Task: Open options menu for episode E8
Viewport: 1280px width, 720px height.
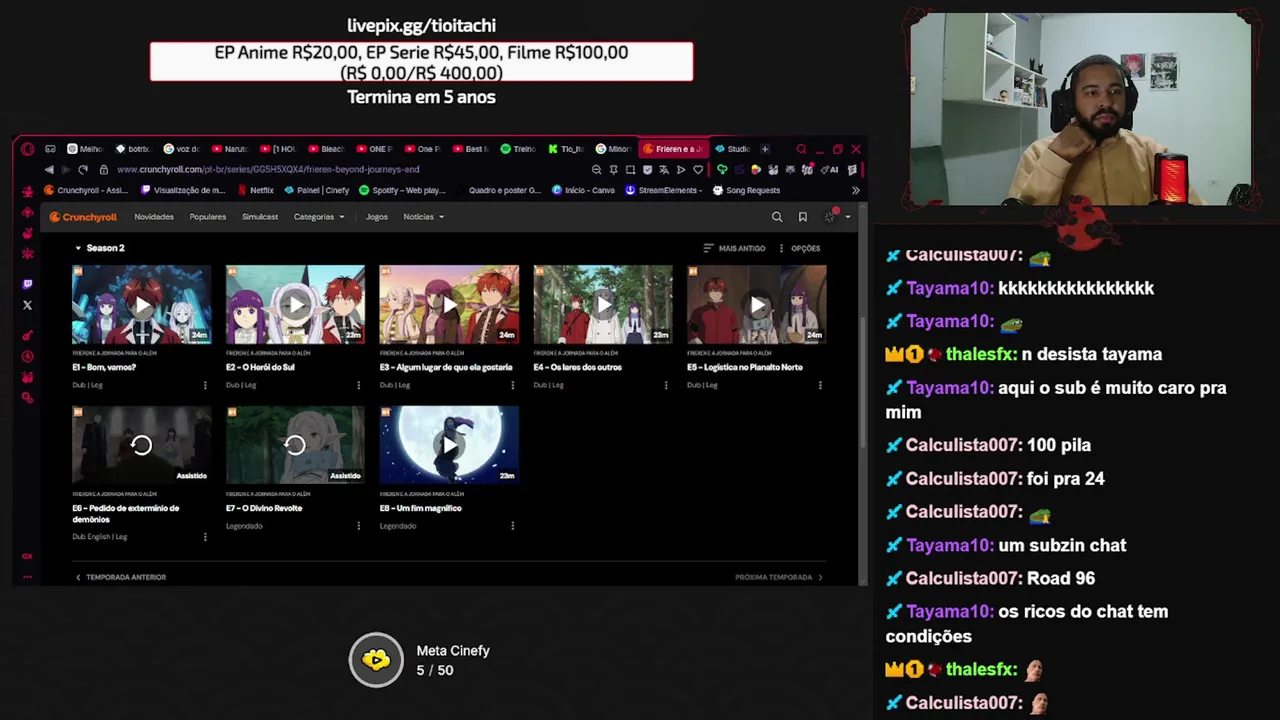Action: [x=512, y=526]
